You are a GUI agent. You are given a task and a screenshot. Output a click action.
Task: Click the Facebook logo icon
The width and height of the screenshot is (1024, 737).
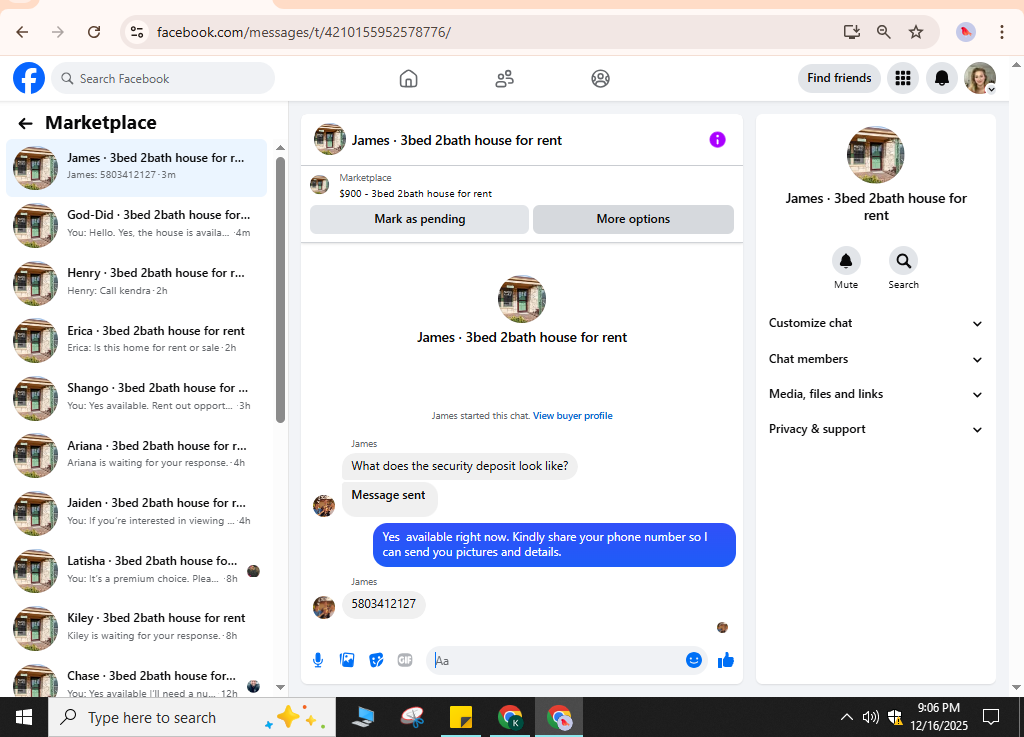29,78
